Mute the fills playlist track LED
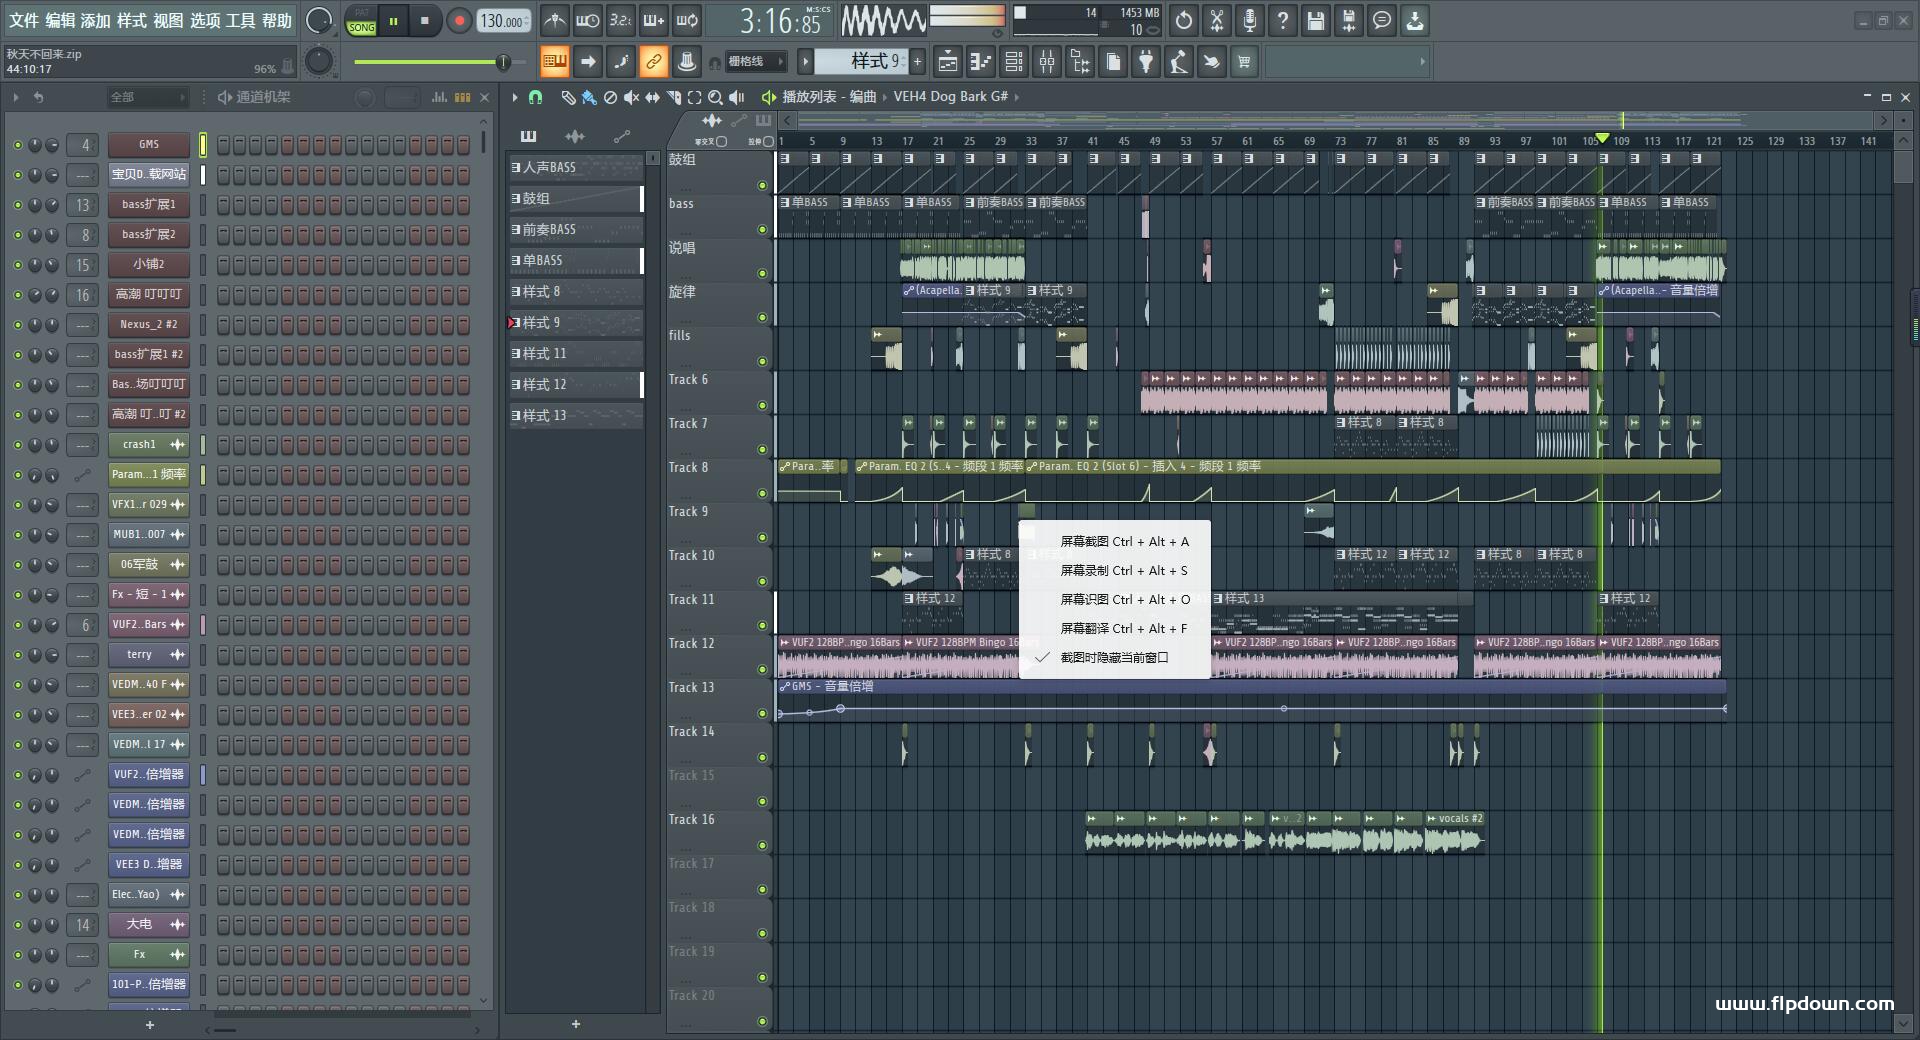The image size is (1920, 1040). point(762,361)
